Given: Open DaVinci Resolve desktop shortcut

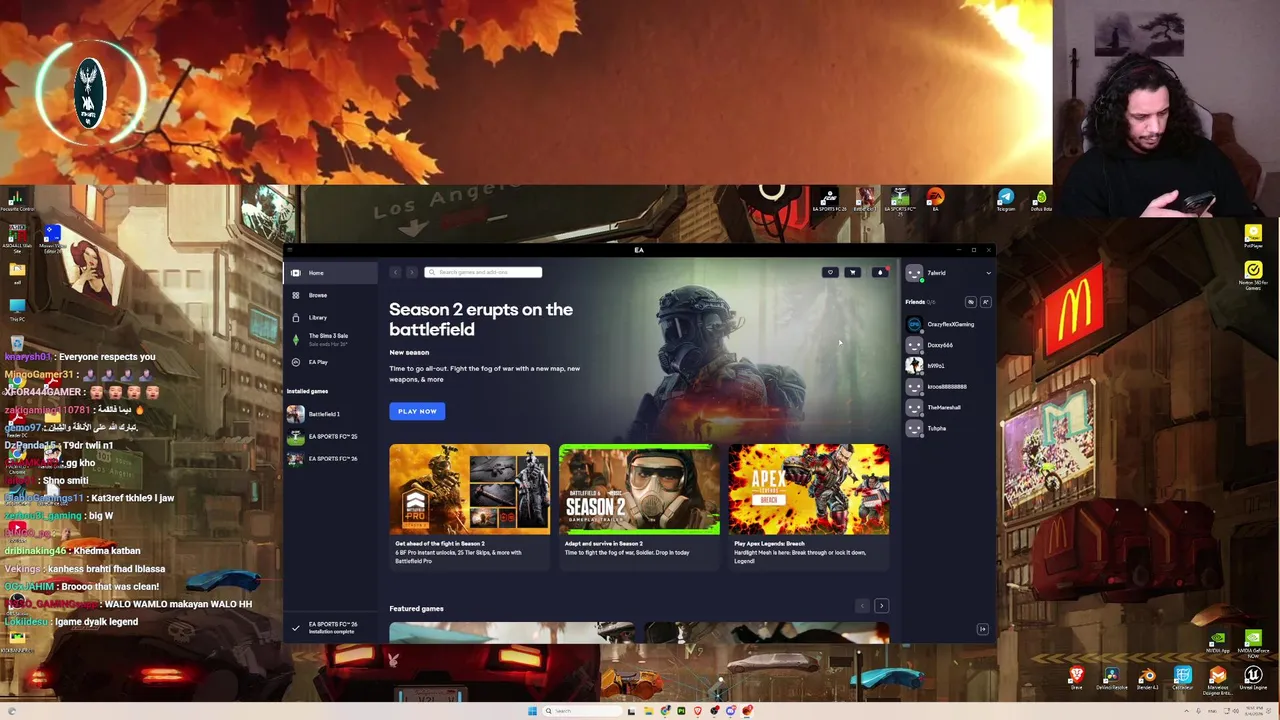Looking at the screenshot, I should (1112, 679).
